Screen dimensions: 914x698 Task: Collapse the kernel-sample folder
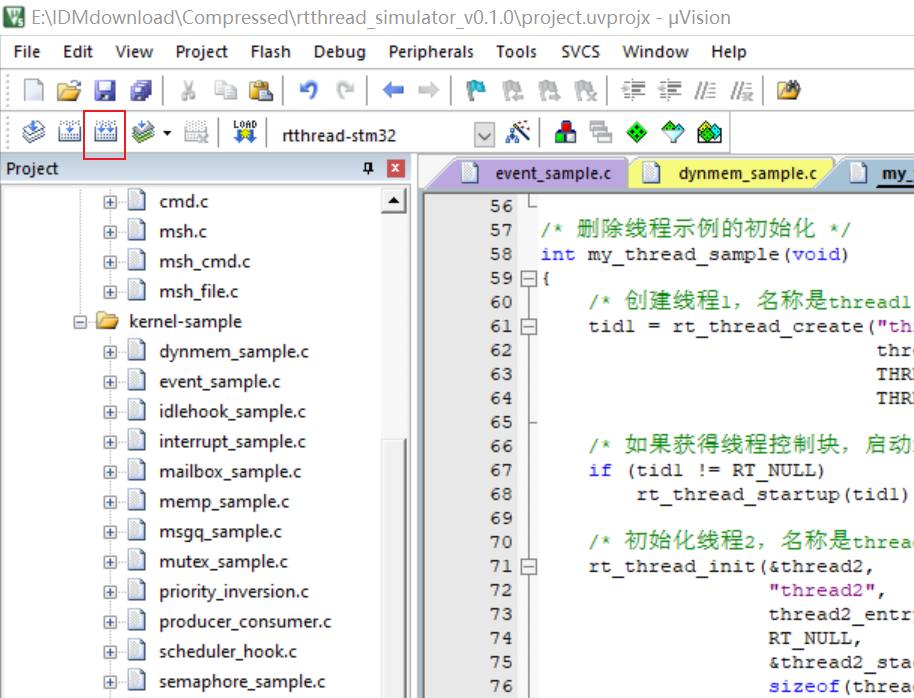pos(80,322)
